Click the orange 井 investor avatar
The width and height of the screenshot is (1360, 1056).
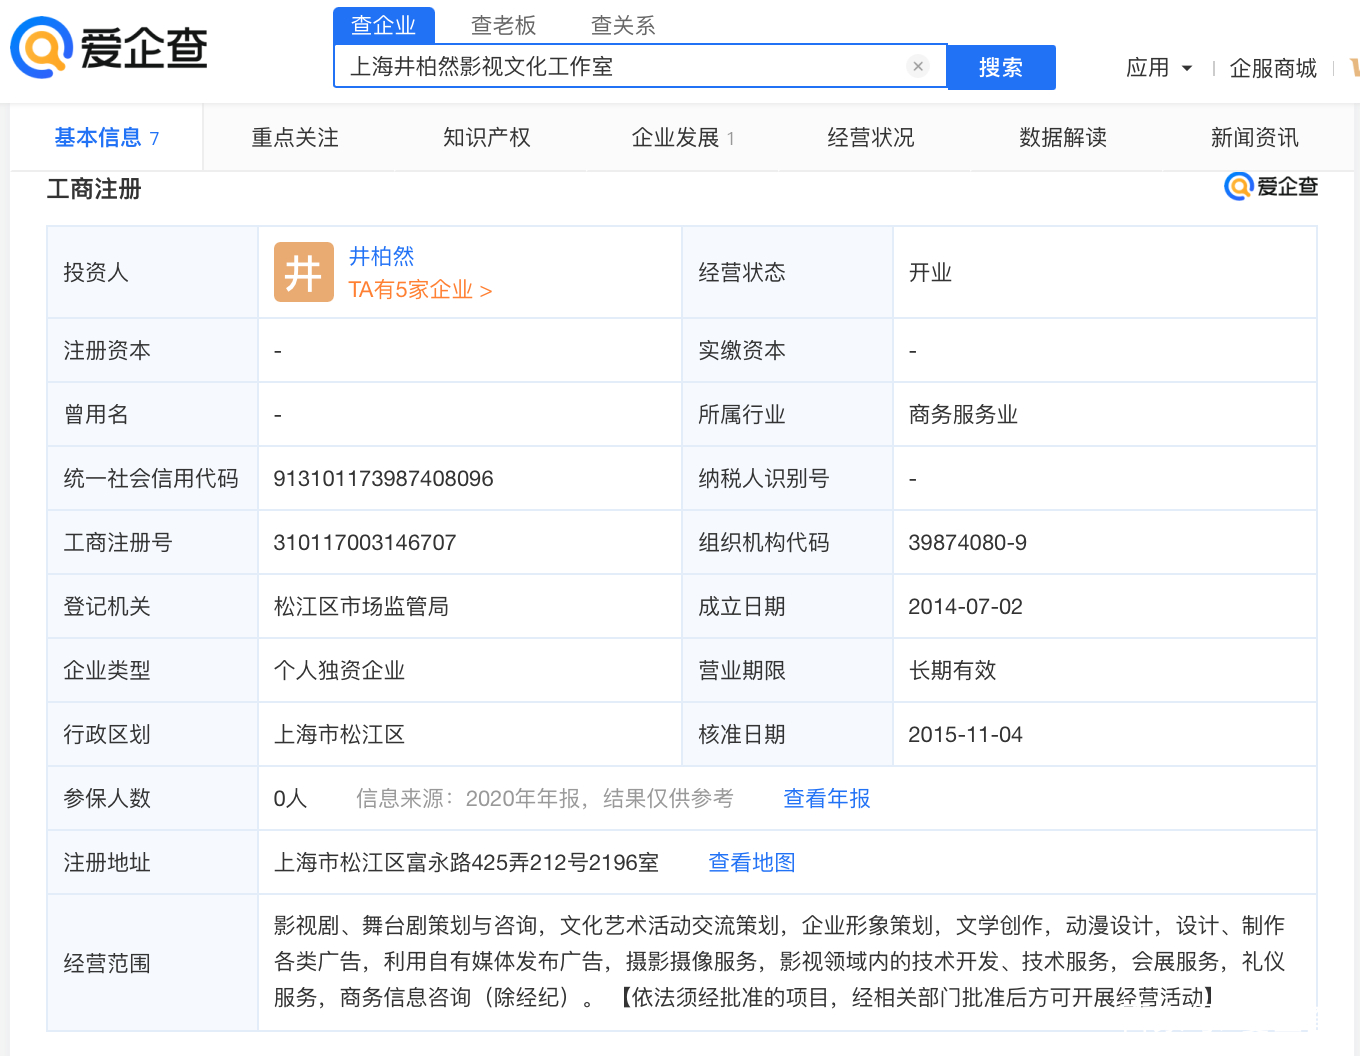coord(303,272)
